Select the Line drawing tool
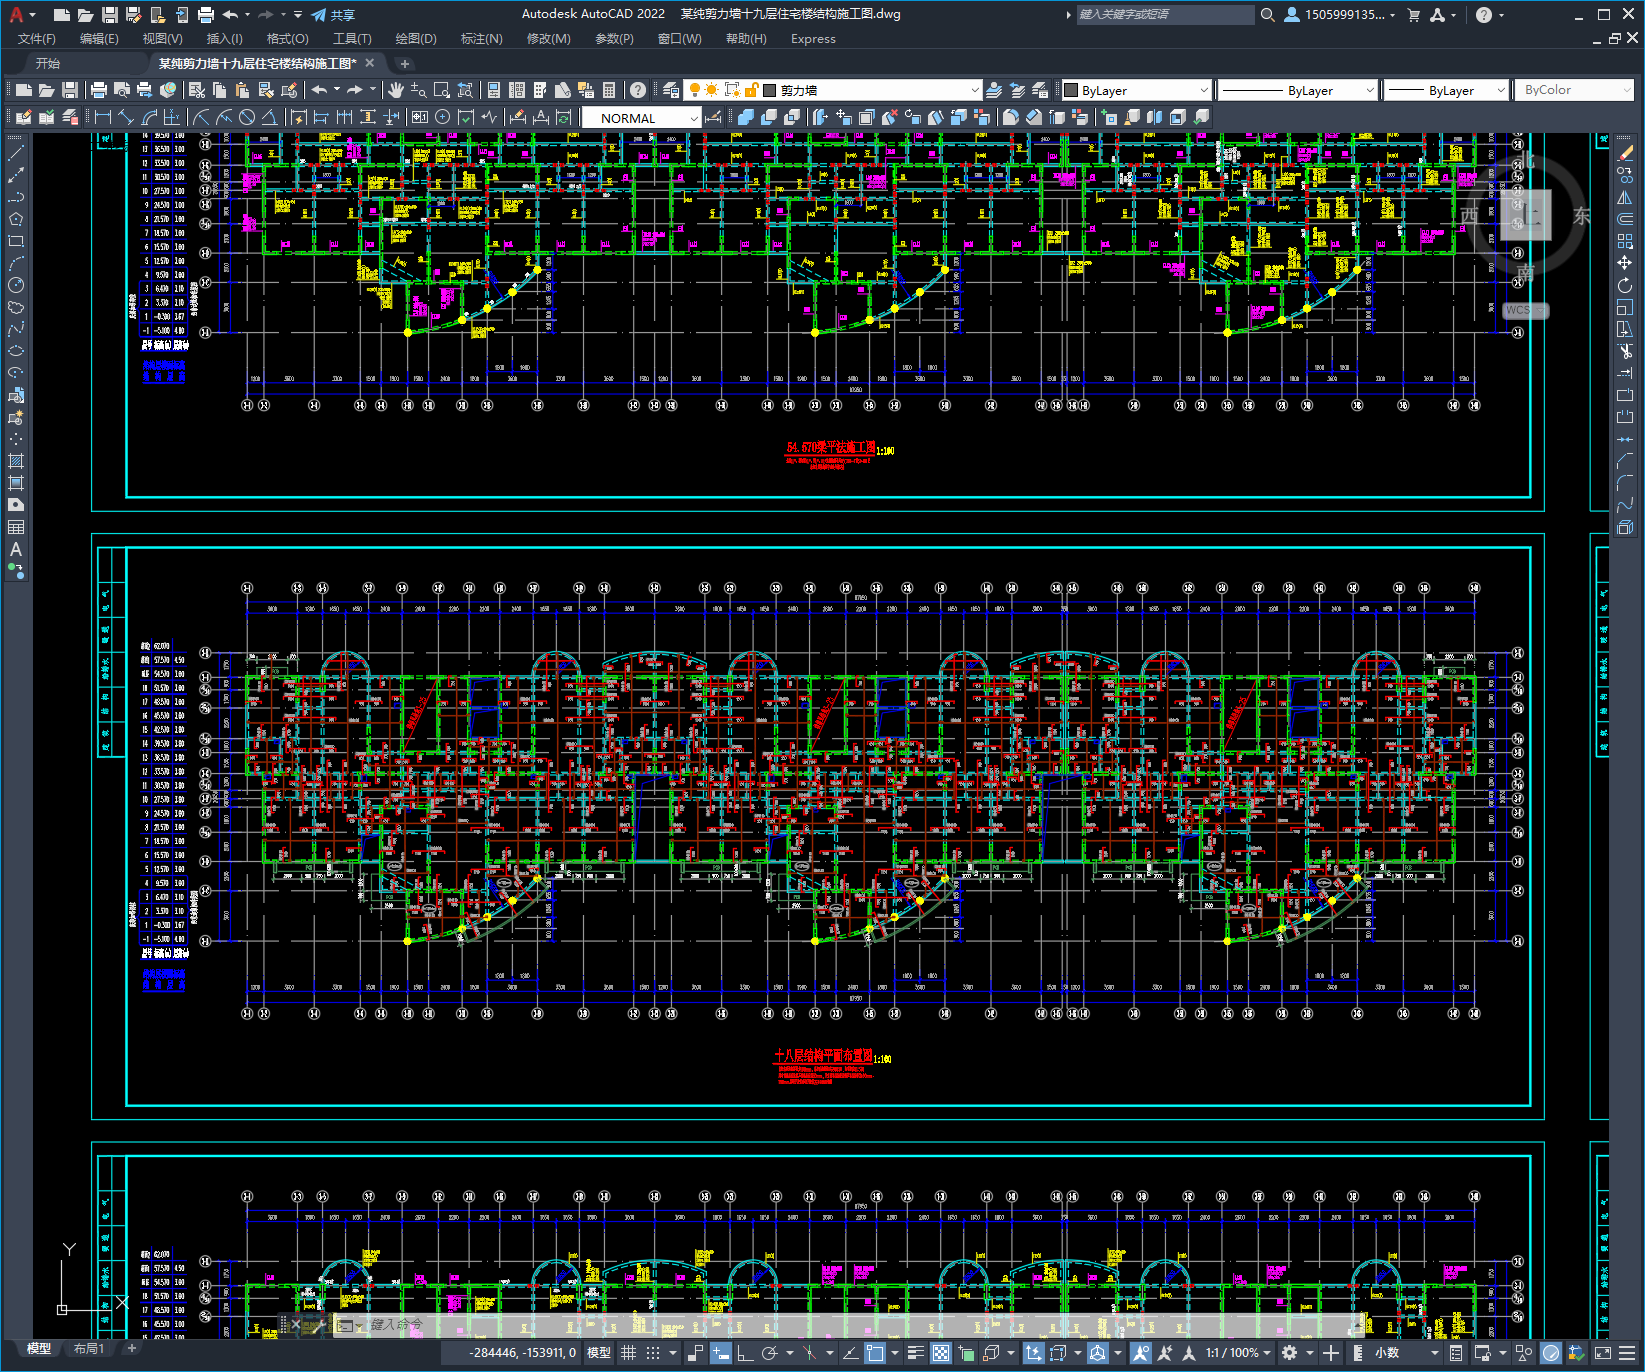The width and height of the screenshot is (1645, 1372). 16,153
